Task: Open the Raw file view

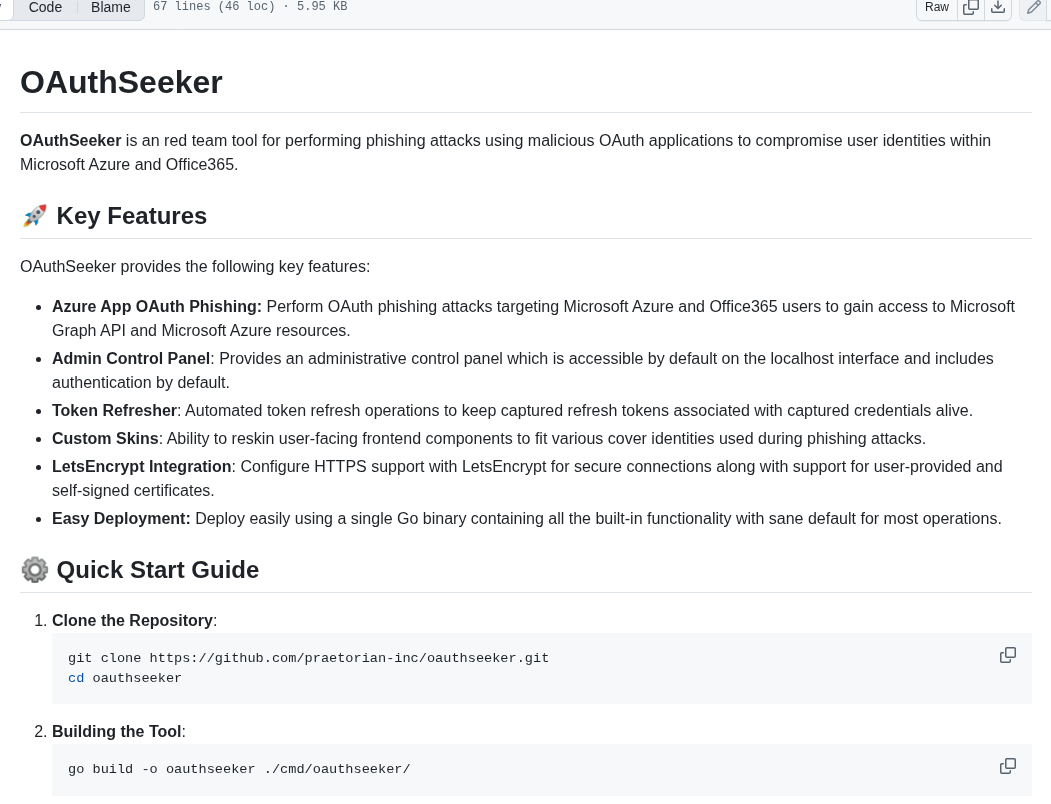Action: 936,7
